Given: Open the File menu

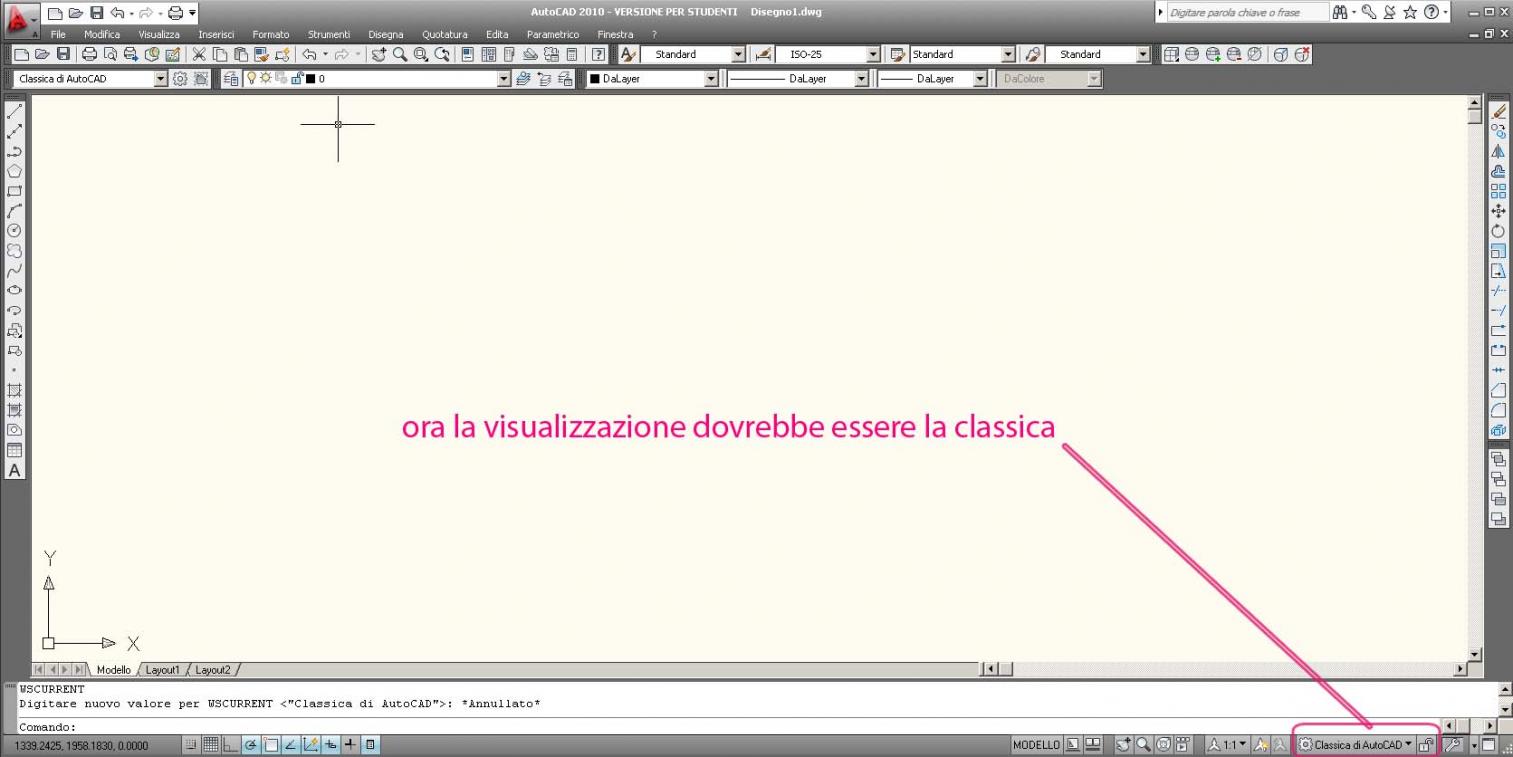Looking at the screenshot, I should point(58,35).
